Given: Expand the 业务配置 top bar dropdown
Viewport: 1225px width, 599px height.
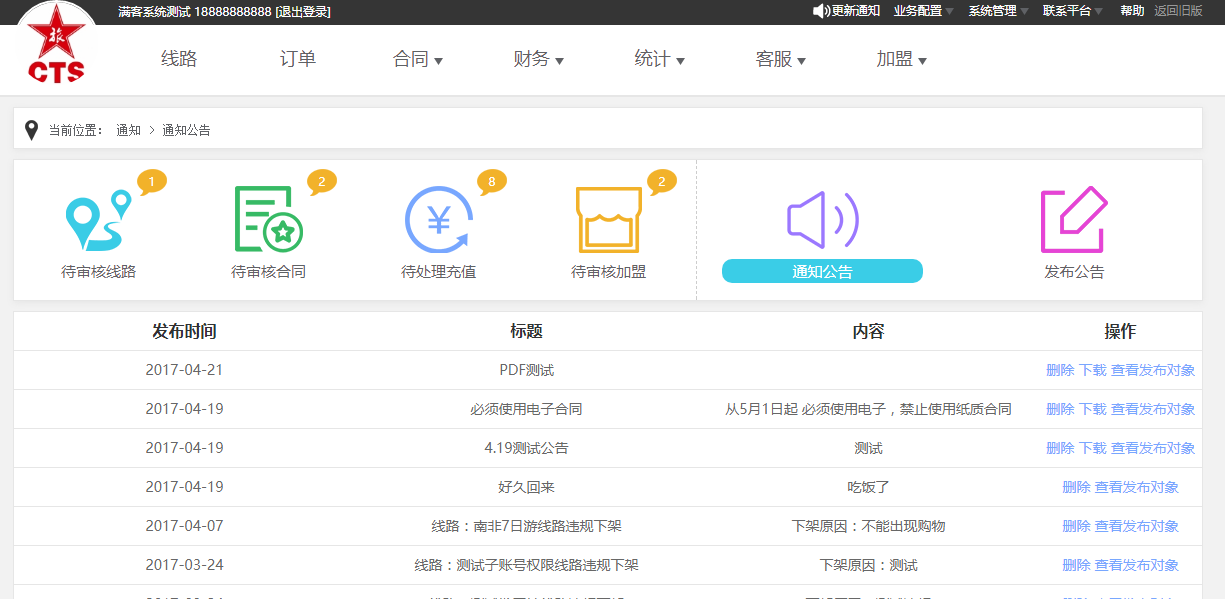Looking at the screenshot, I should [923, 11].
